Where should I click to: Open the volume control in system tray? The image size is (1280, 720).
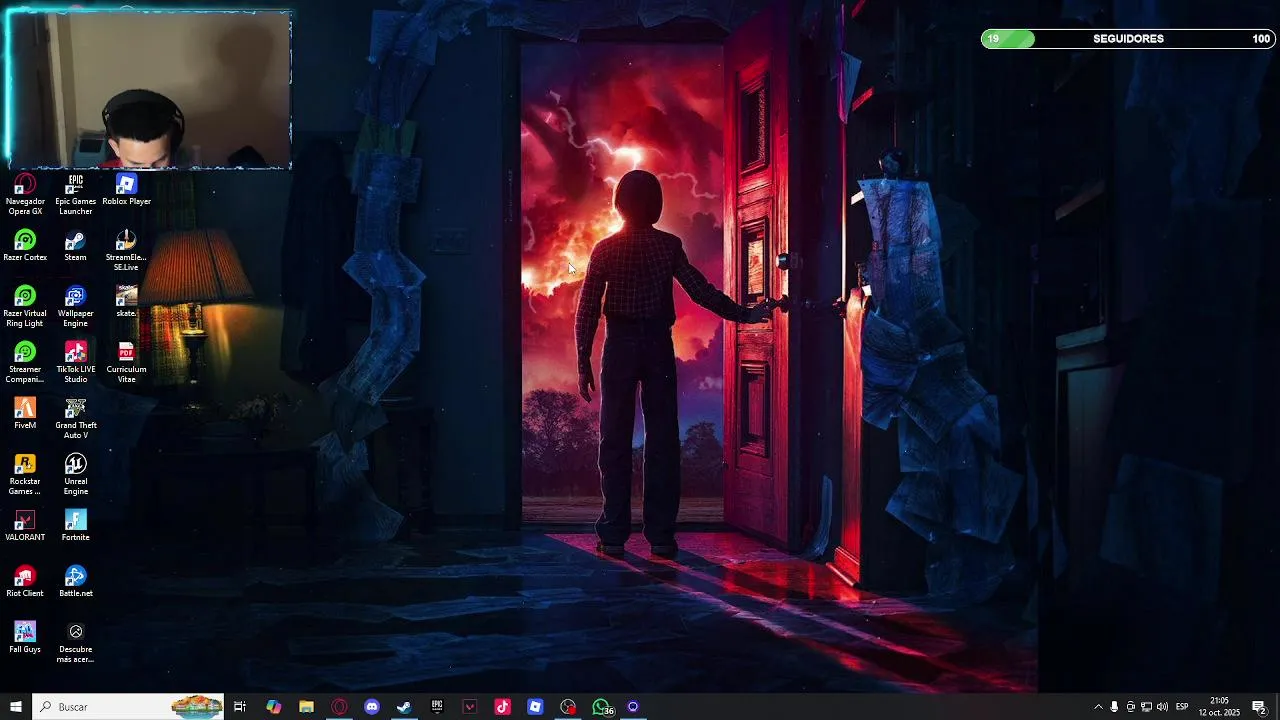[x=1162, y=707]
